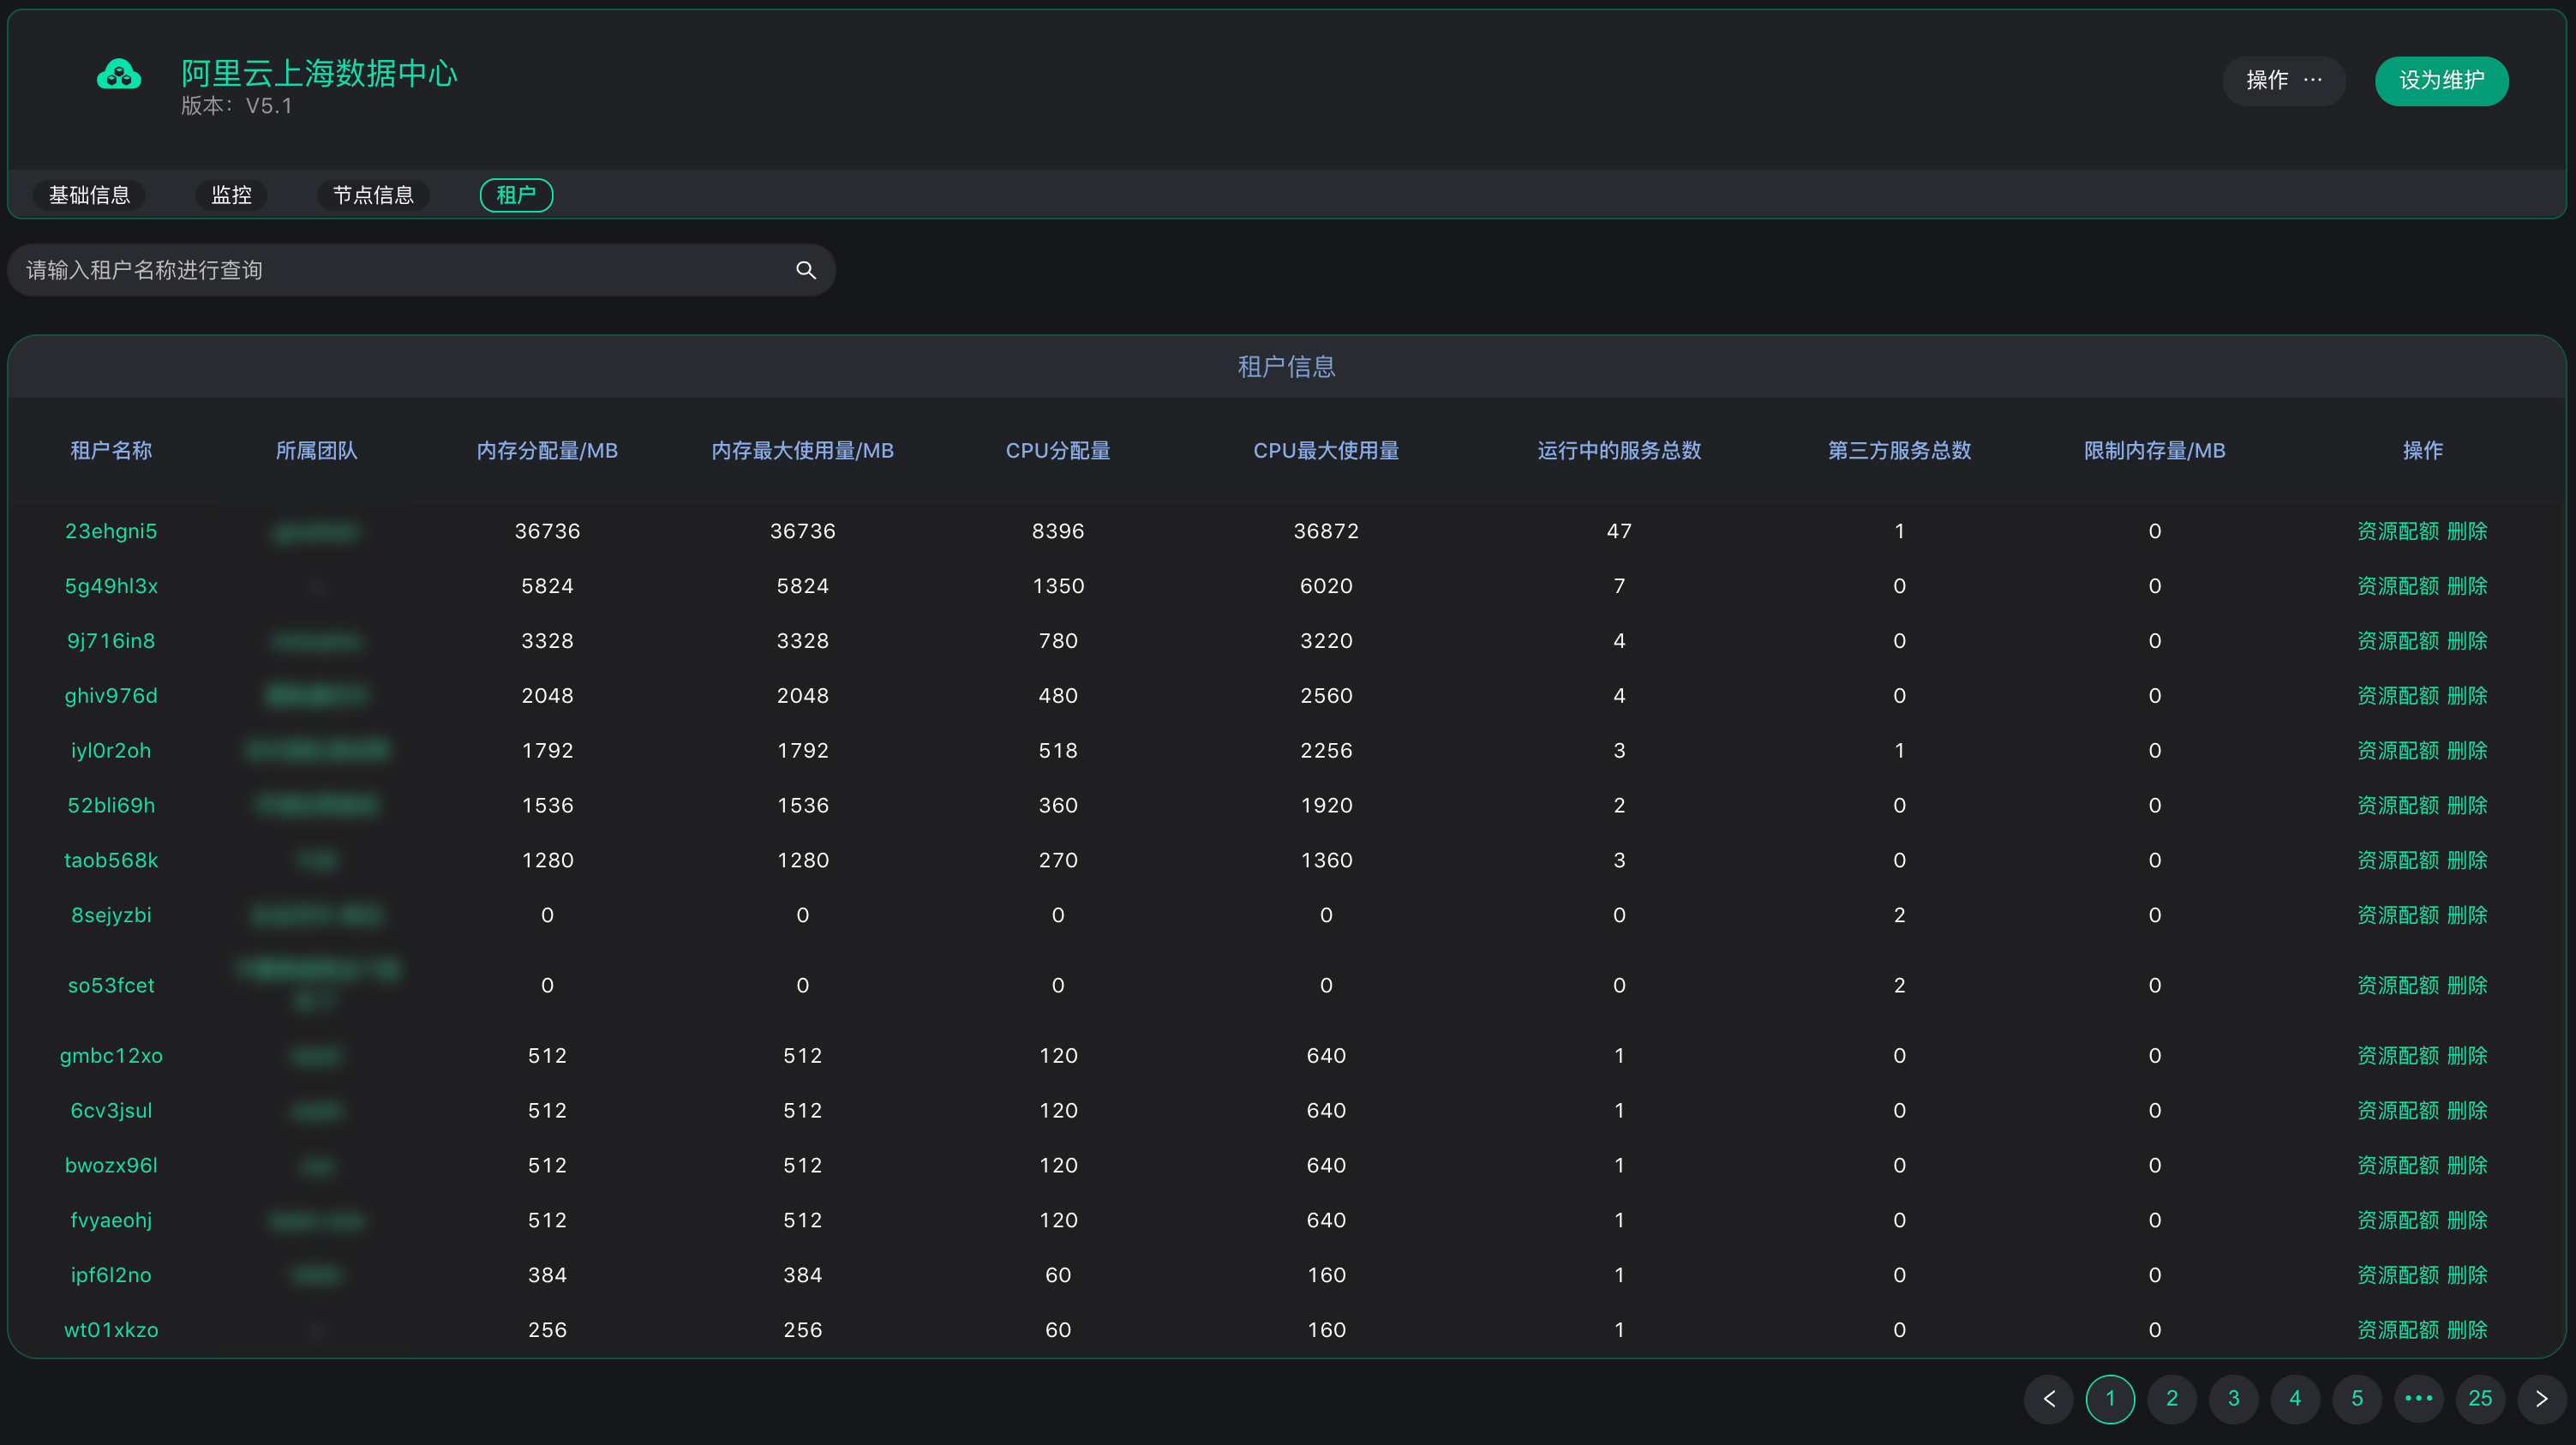Image resolution: width=2576 pixels, height=1445 pixels.
Task: Switch to the 监控 tab
Action: 231,195
